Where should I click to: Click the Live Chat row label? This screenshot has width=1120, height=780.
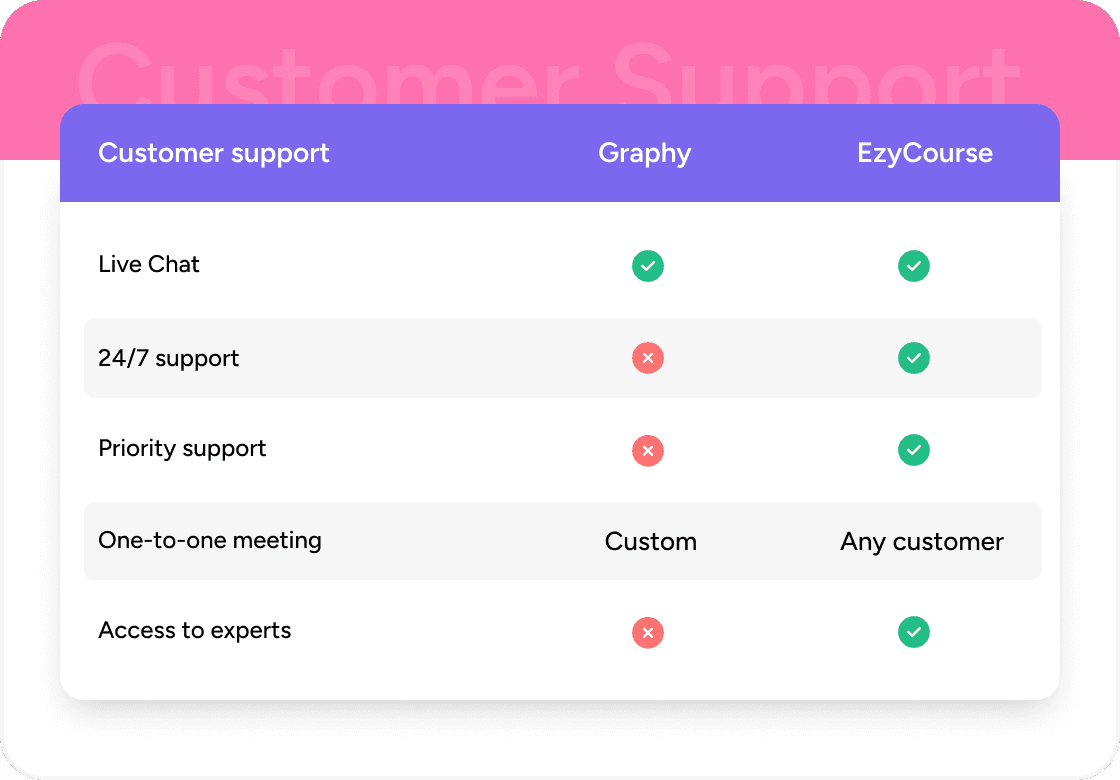[149, 264]
